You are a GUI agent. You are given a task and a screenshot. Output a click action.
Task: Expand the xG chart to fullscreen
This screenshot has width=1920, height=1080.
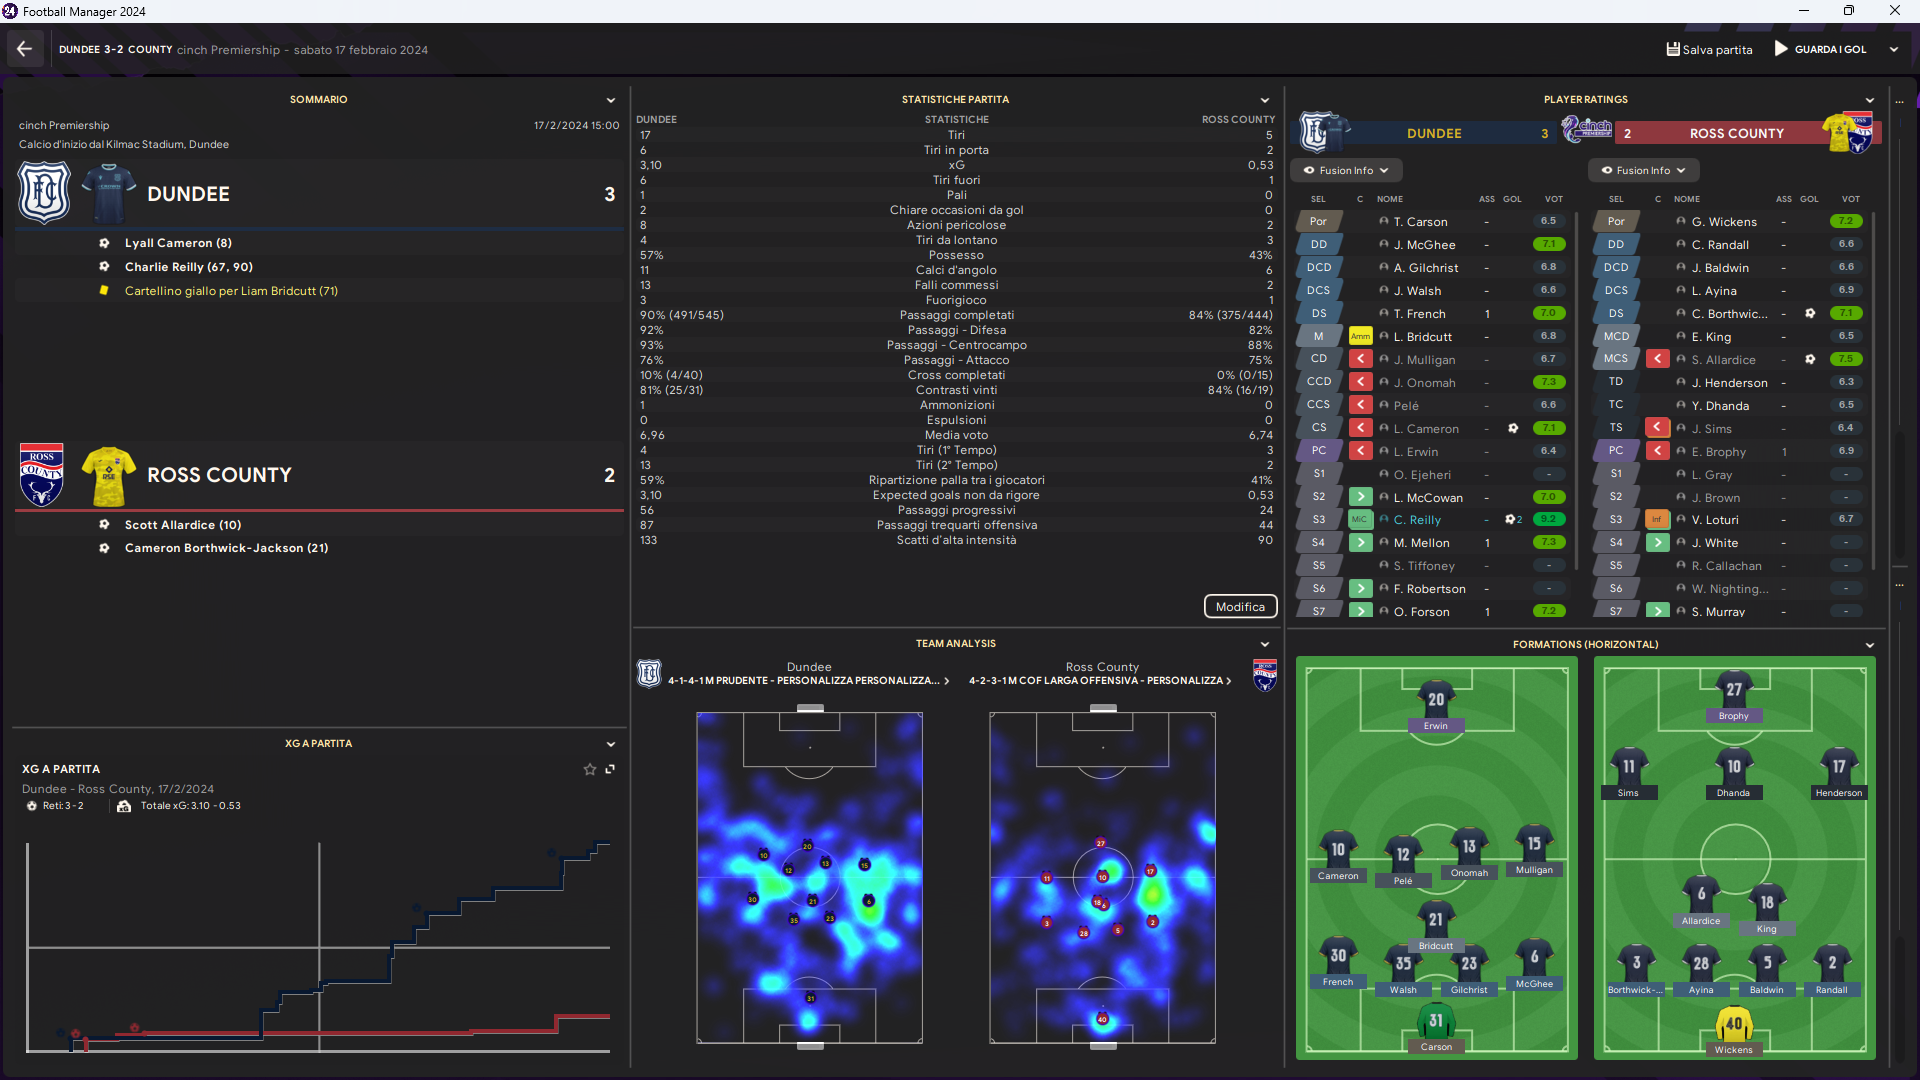610,769
